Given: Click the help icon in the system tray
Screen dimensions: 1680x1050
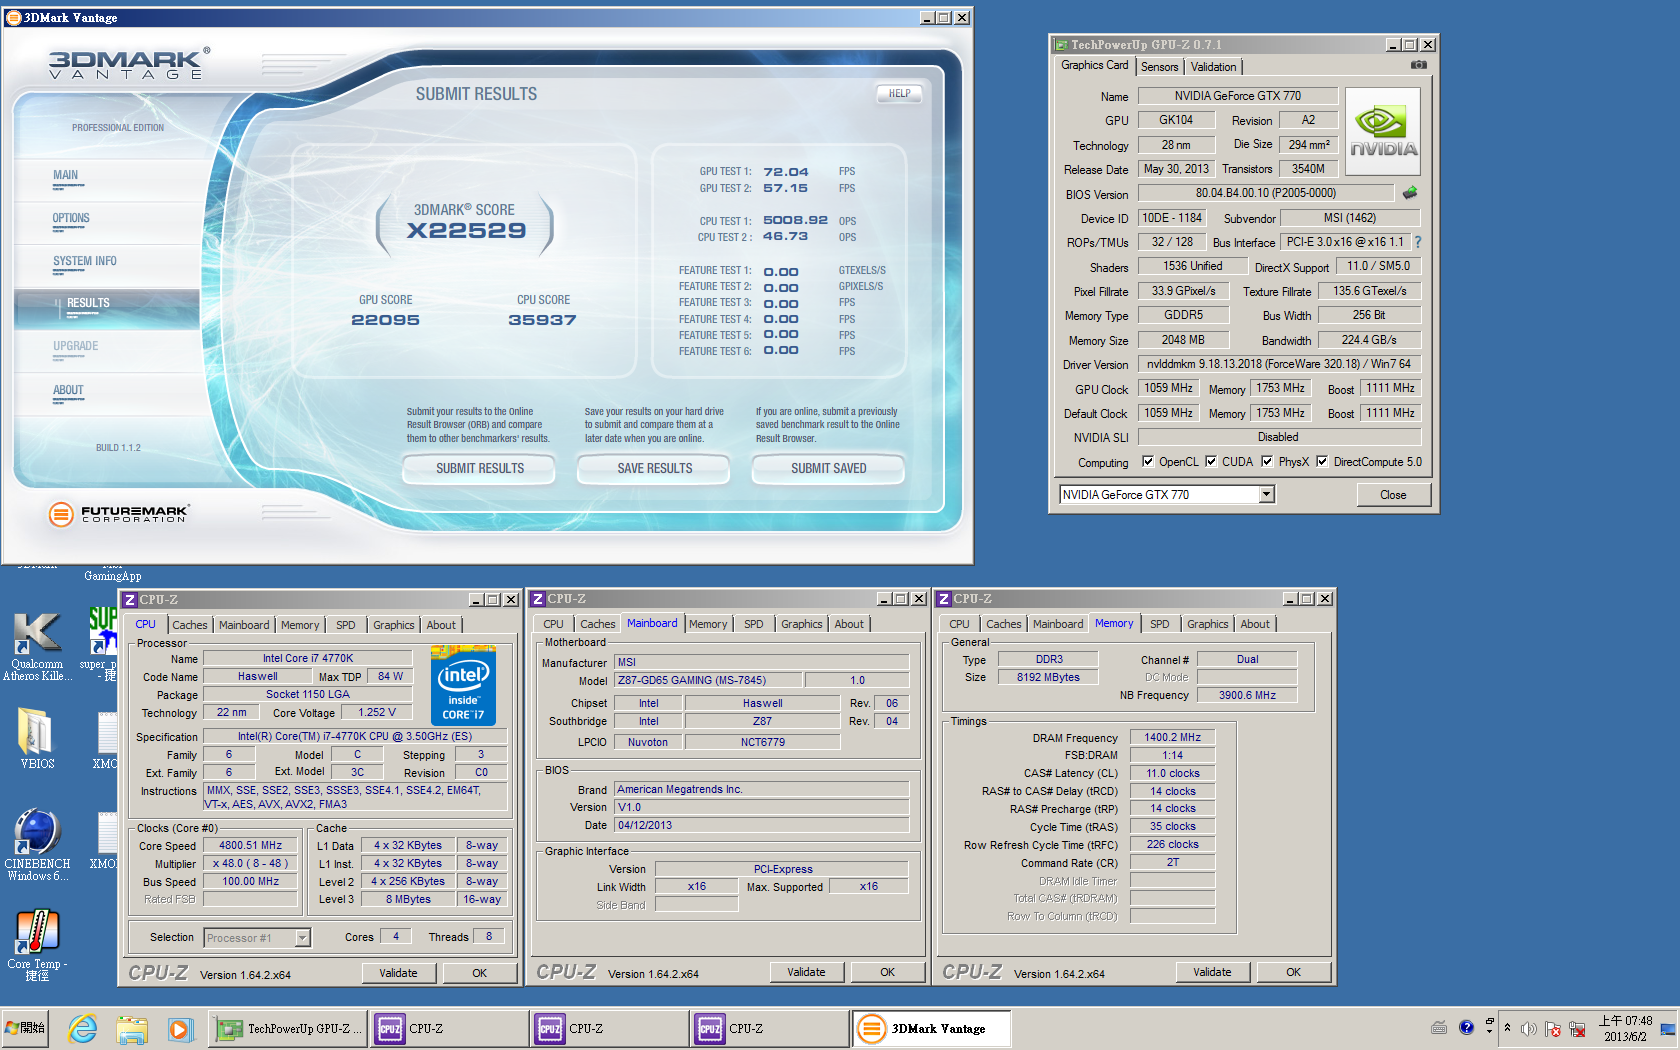Looking at the screenshot, I should point(1466,1028).
